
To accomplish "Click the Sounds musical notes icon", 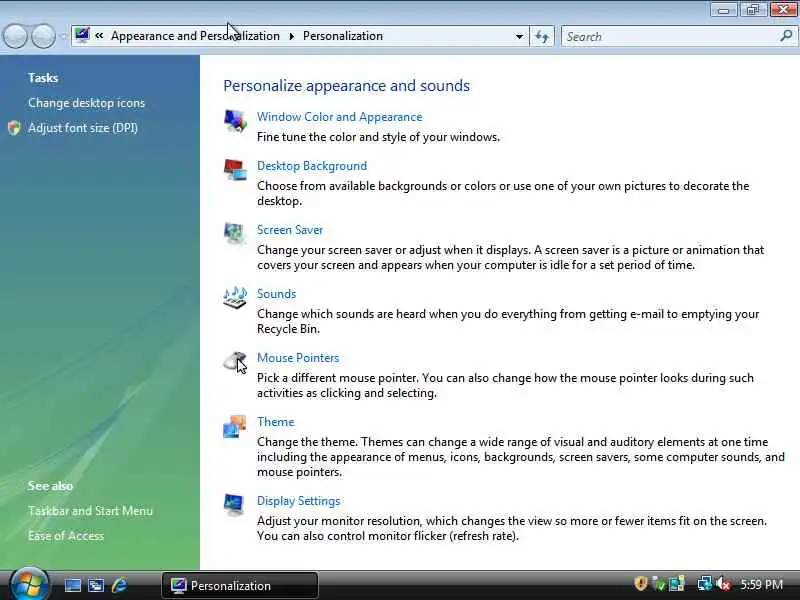I will [235, 297].
